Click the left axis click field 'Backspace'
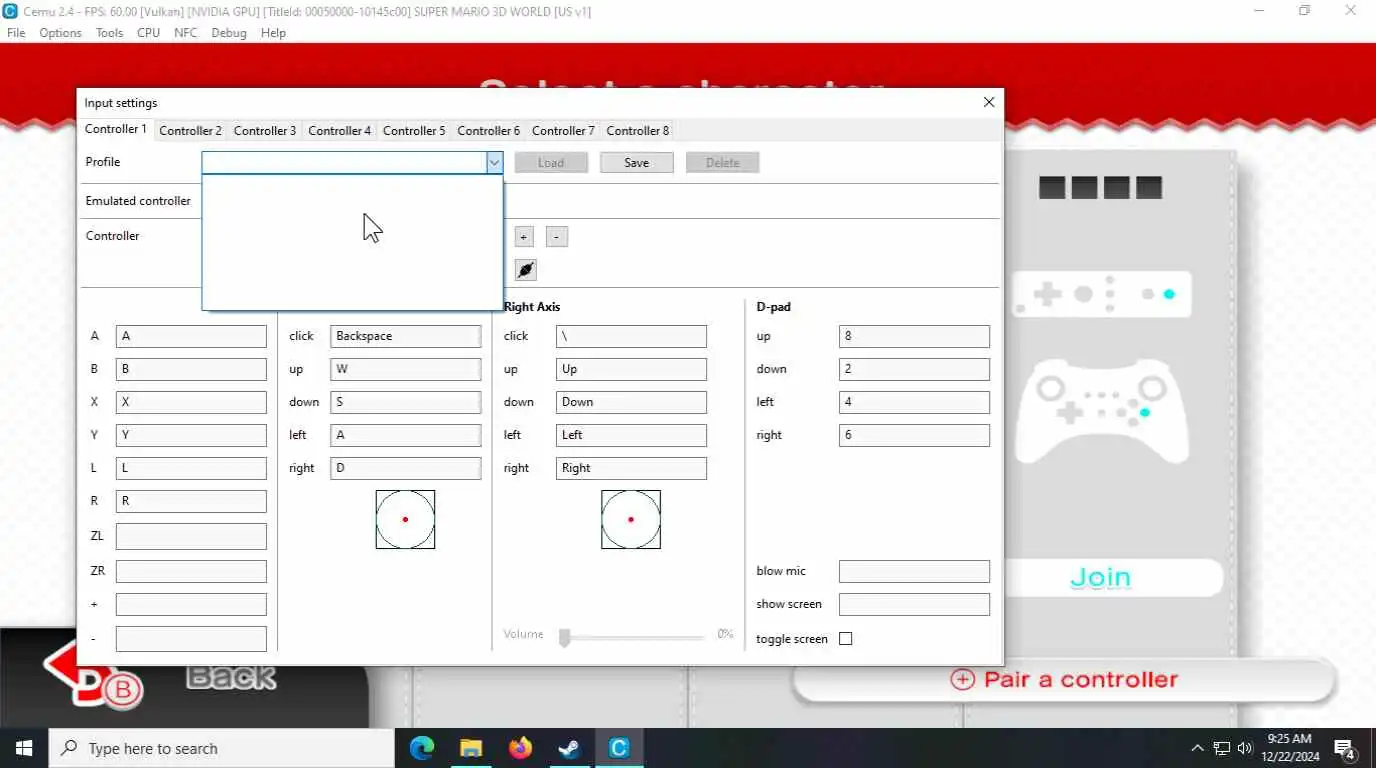Viewport: 1376px width, 768px height. click(406, 336)
